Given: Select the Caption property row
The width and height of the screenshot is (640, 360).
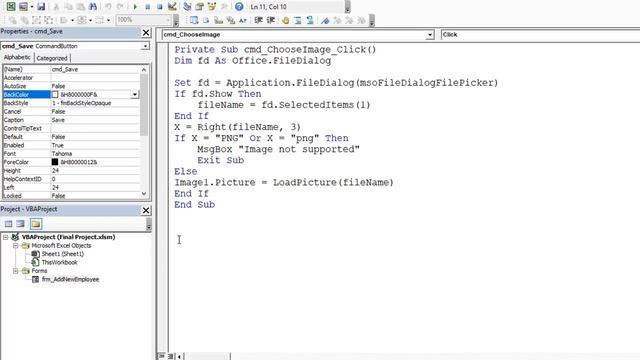Looking at the screenshot, I should [x=71, y=120].
